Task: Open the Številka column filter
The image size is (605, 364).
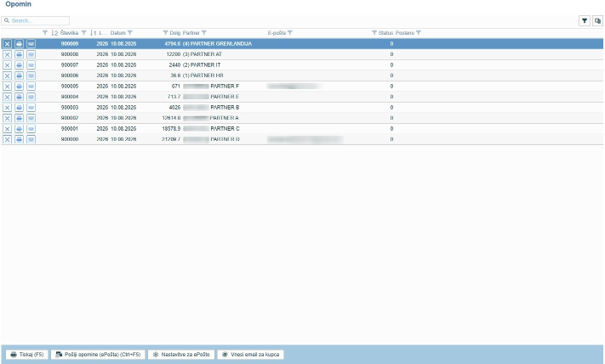Action: click(x=84, y=33)
